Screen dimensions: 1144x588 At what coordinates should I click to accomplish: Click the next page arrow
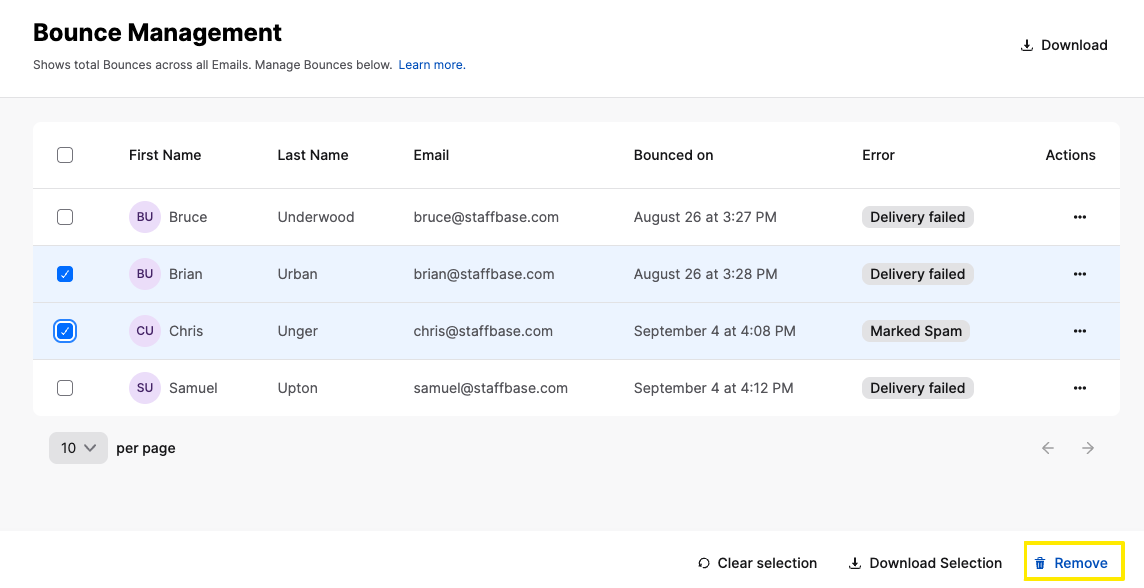(1088, 448)
